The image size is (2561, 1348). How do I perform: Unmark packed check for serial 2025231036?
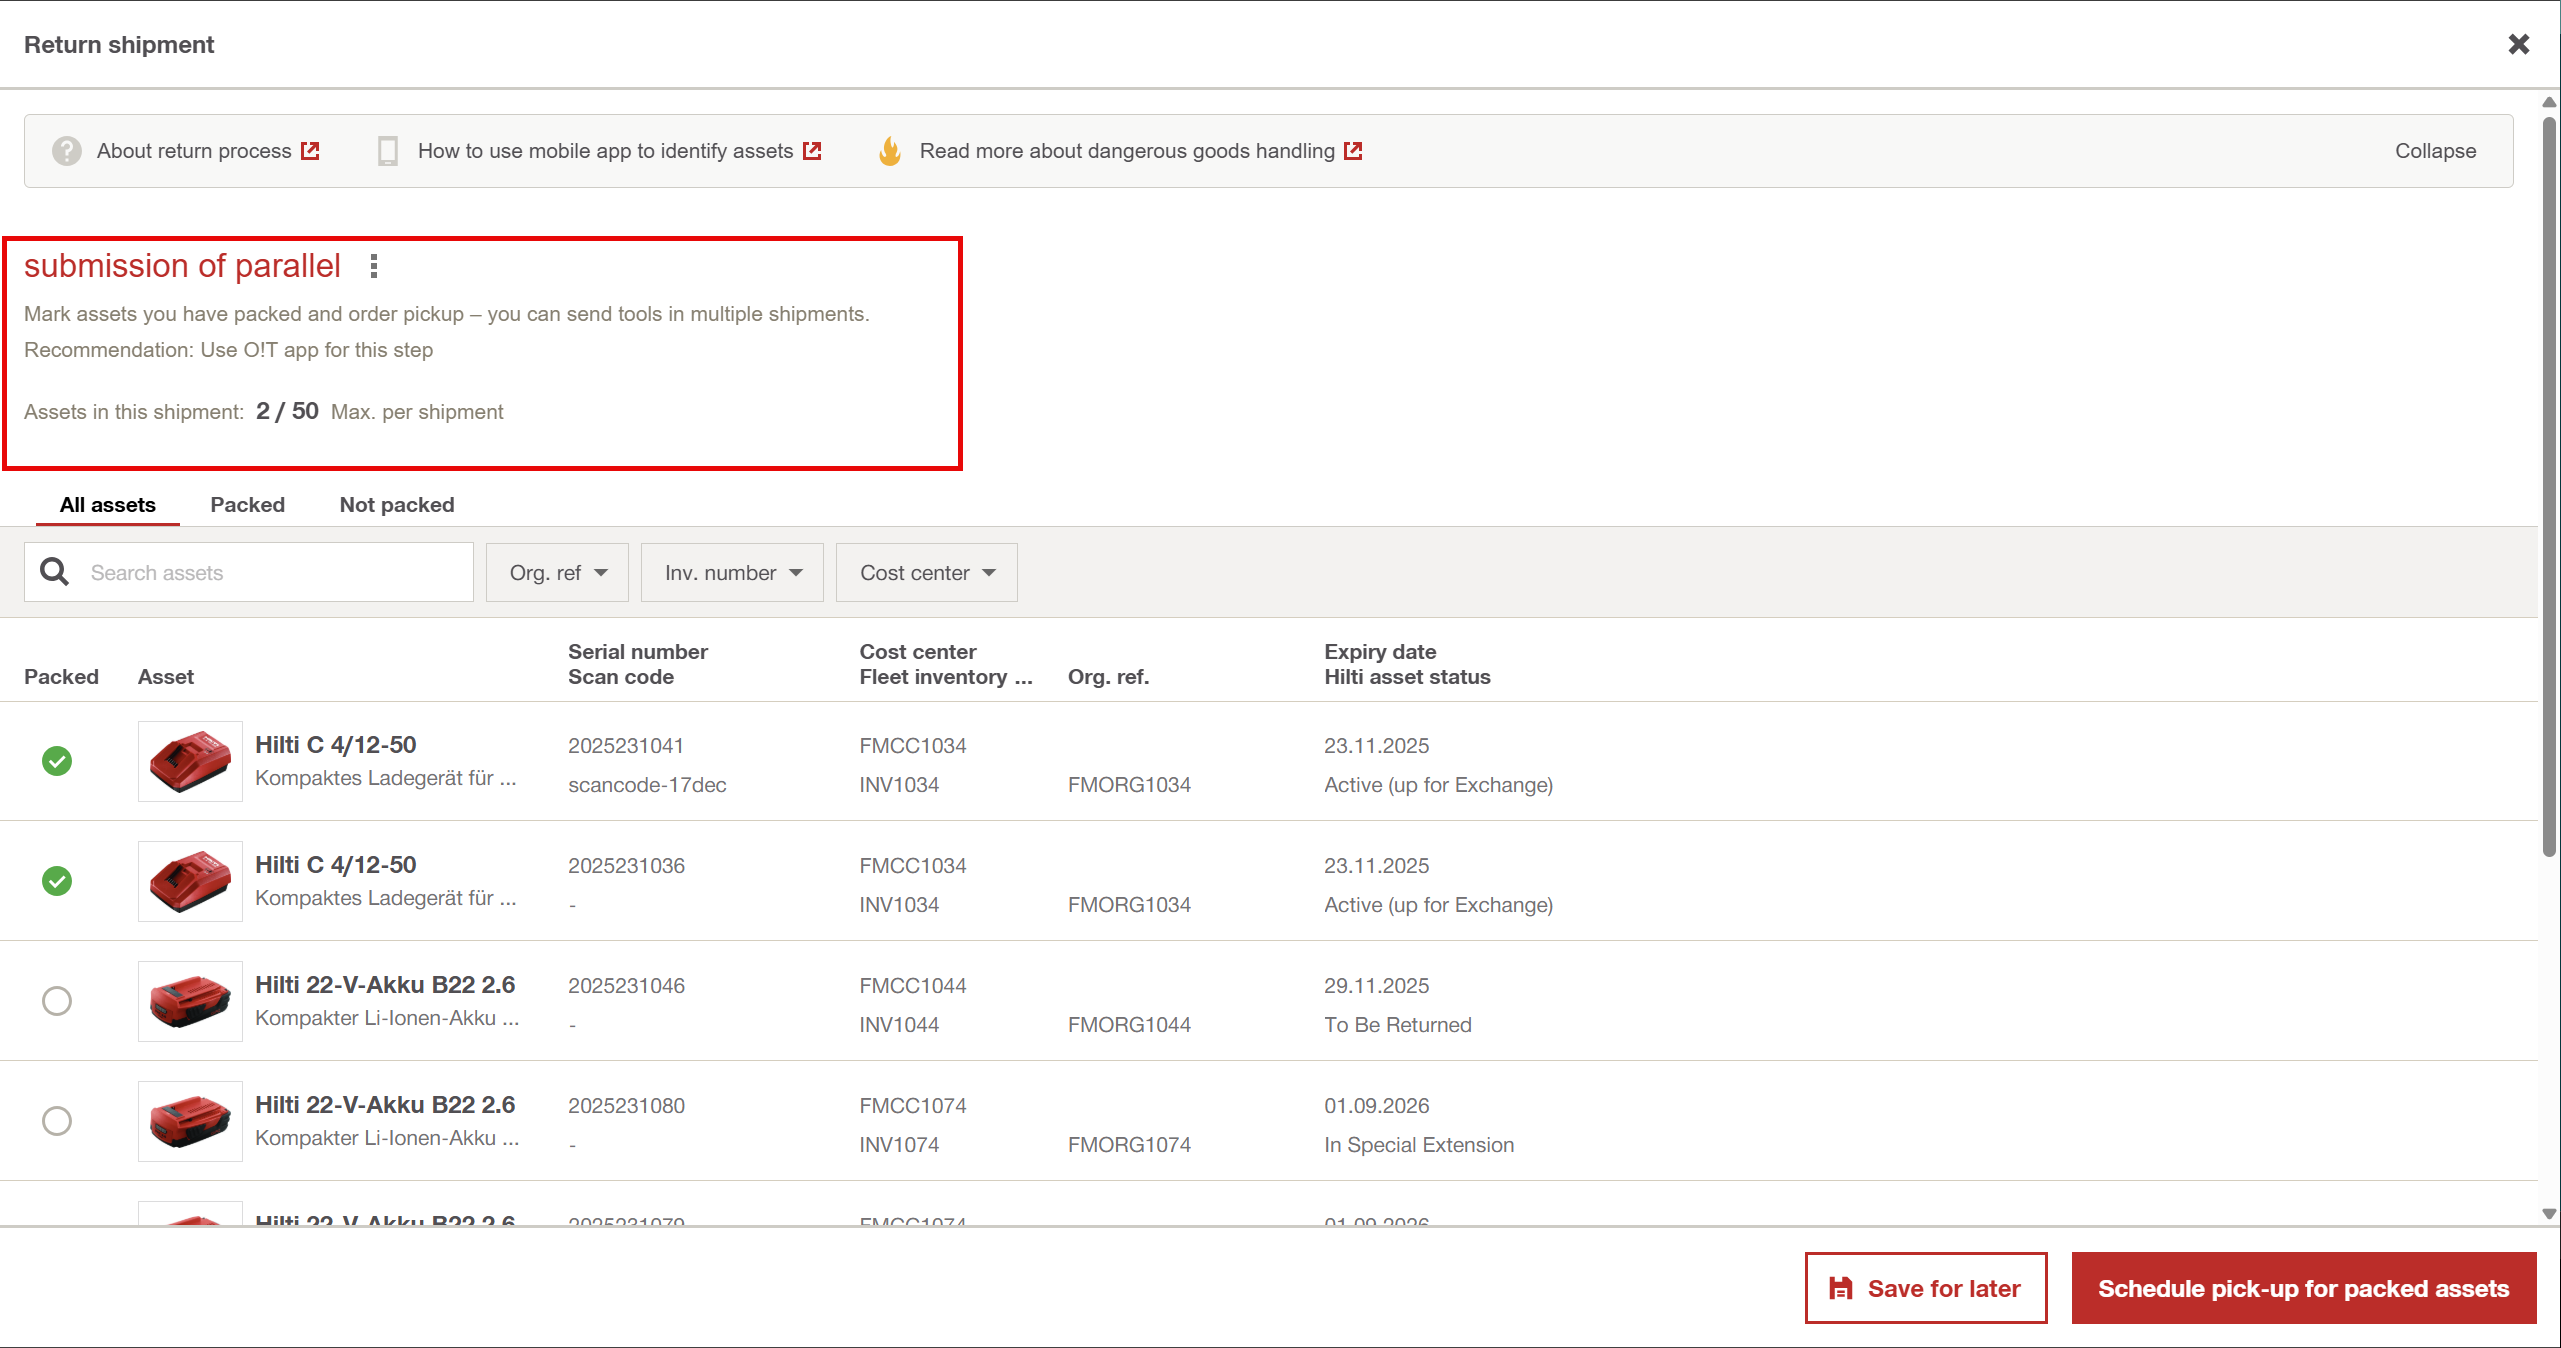pyautogui.click(x=57, y=881)
